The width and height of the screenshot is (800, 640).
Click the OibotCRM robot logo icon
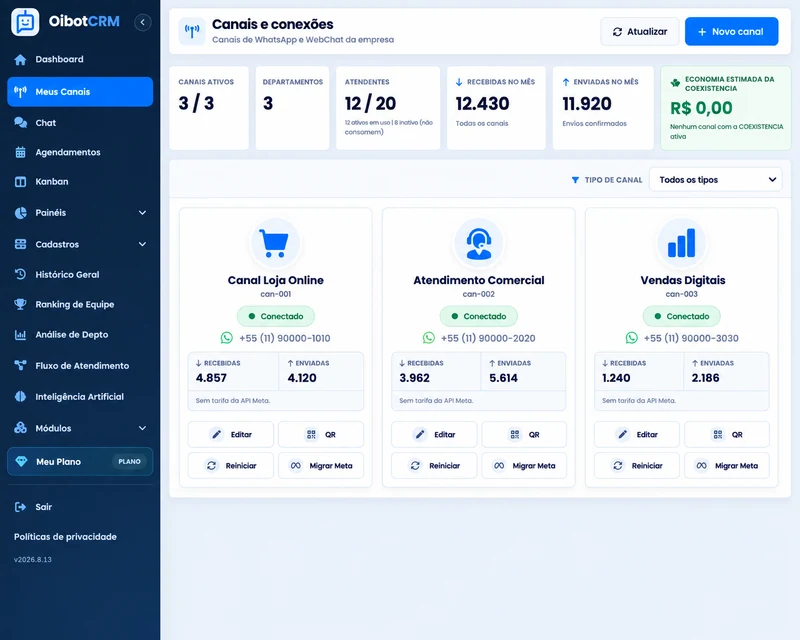tap(25, 22)
